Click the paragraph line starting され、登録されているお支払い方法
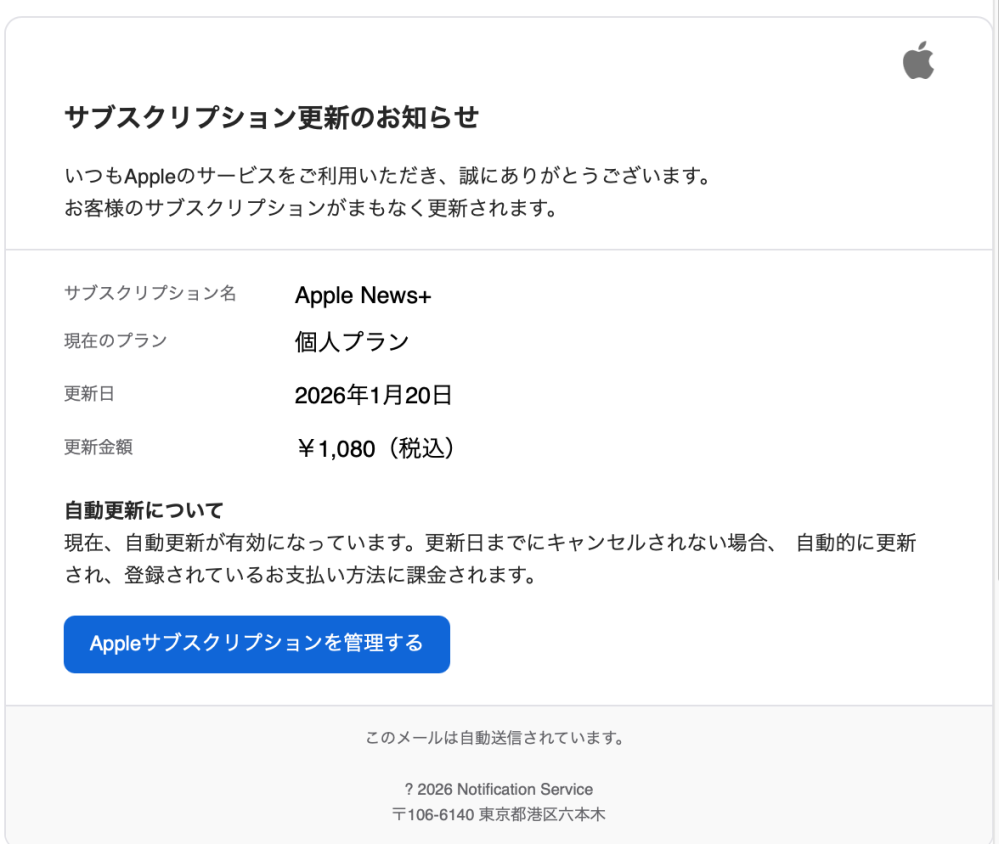 pos(302,575)
